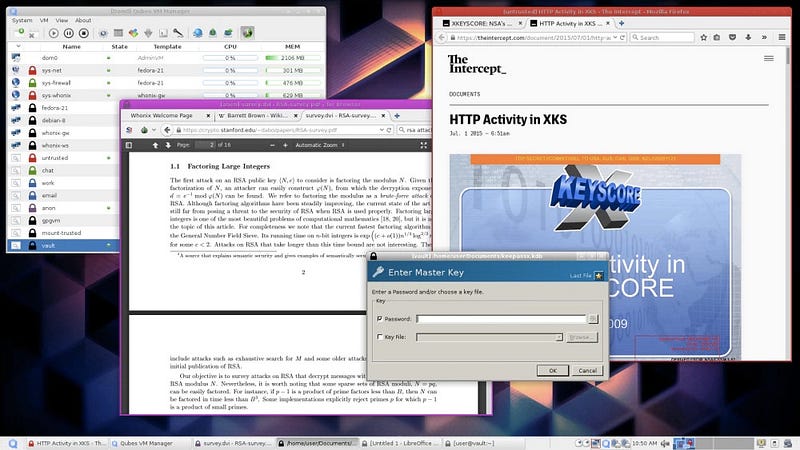This screenshot has height=450, width=800.
Task: Toggle the Password checkbox
Action: [379, 318]
